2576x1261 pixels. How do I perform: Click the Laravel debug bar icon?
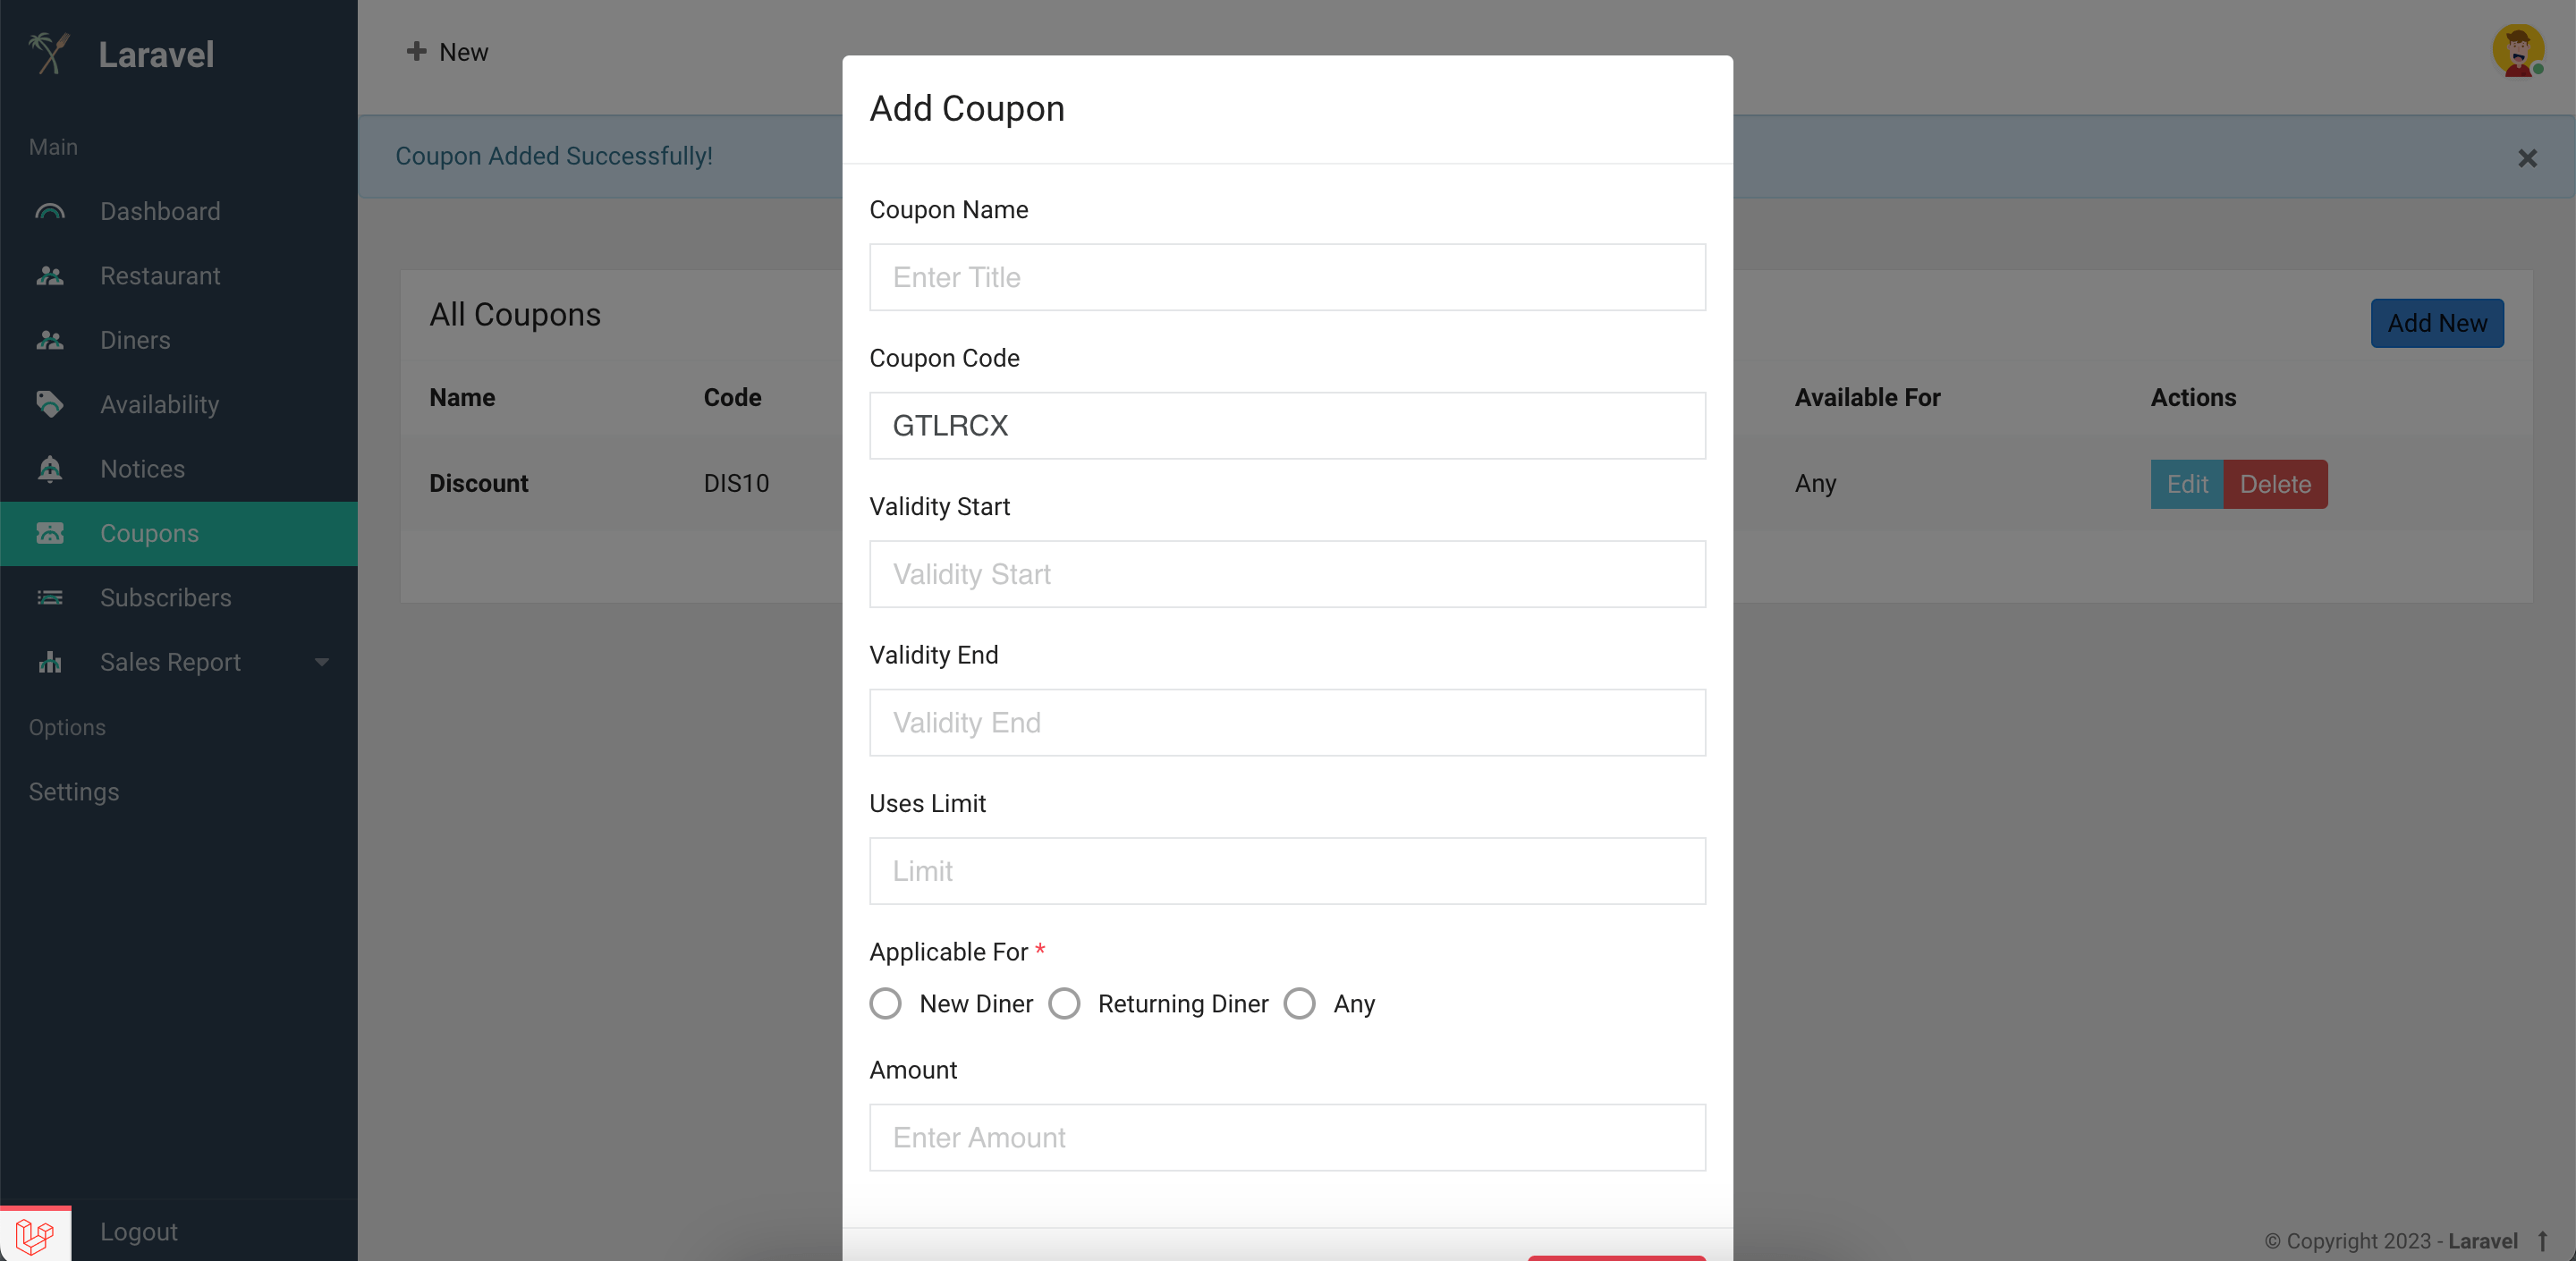pos(35,1236)
